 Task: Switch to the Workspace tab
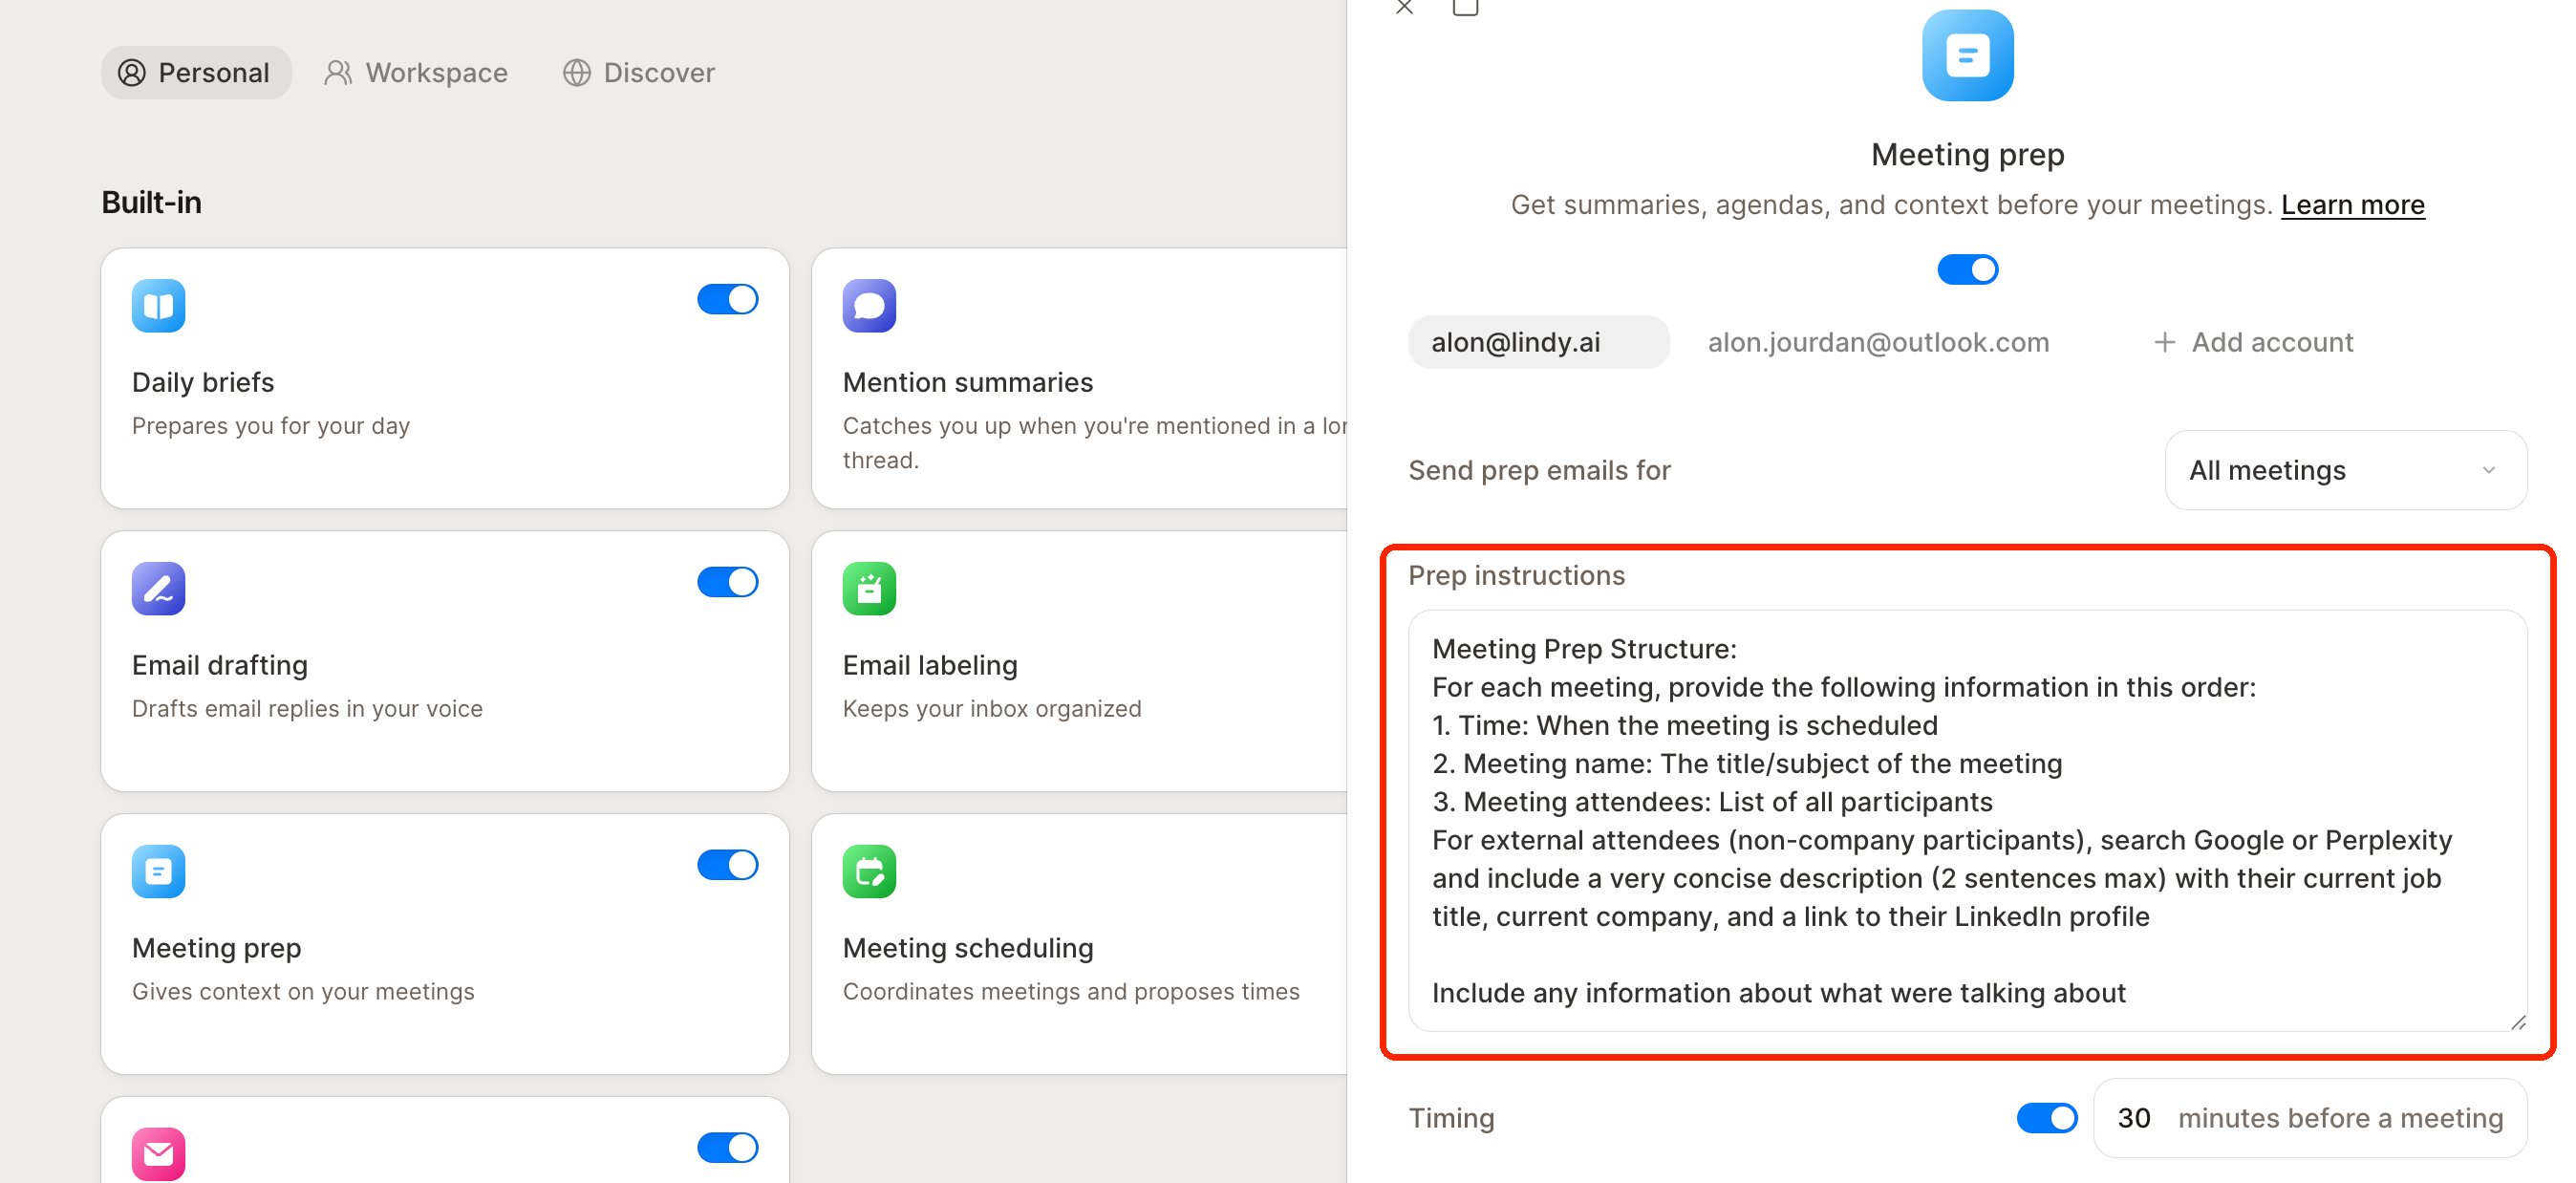coord(416,72)
